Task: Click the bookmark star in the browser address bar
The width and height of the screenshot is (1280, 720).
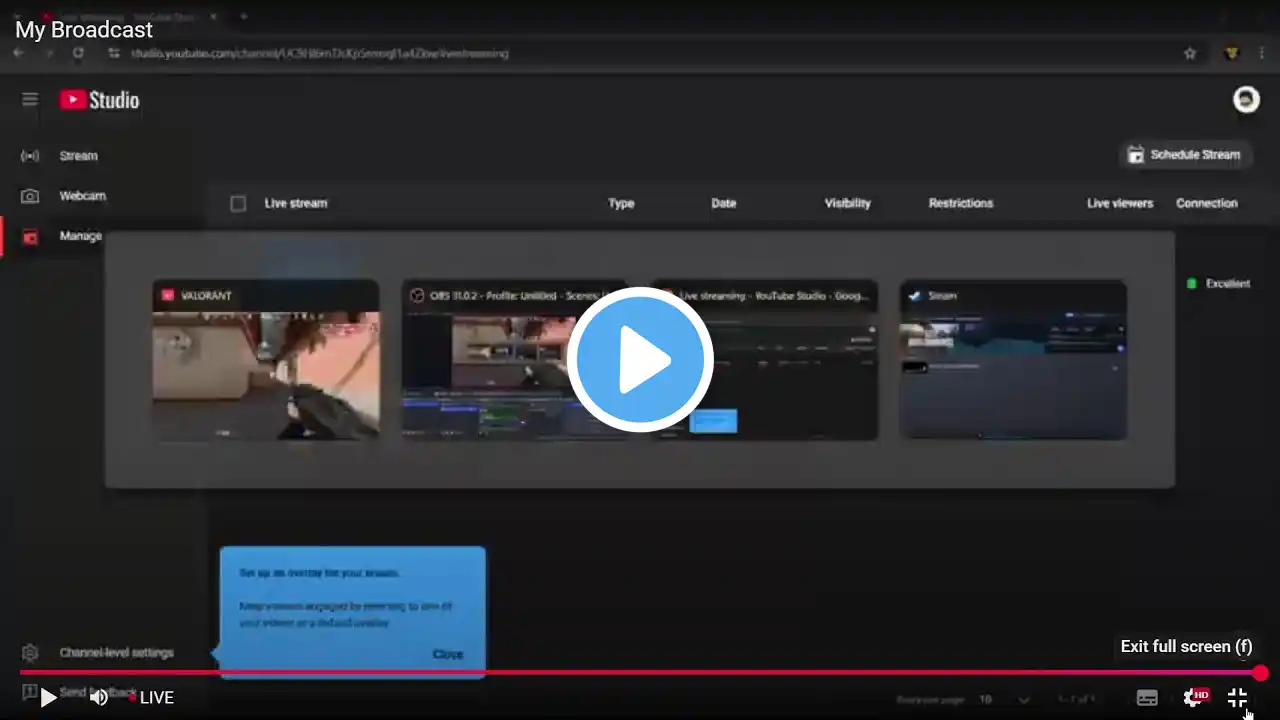Action: [1190, 53]
